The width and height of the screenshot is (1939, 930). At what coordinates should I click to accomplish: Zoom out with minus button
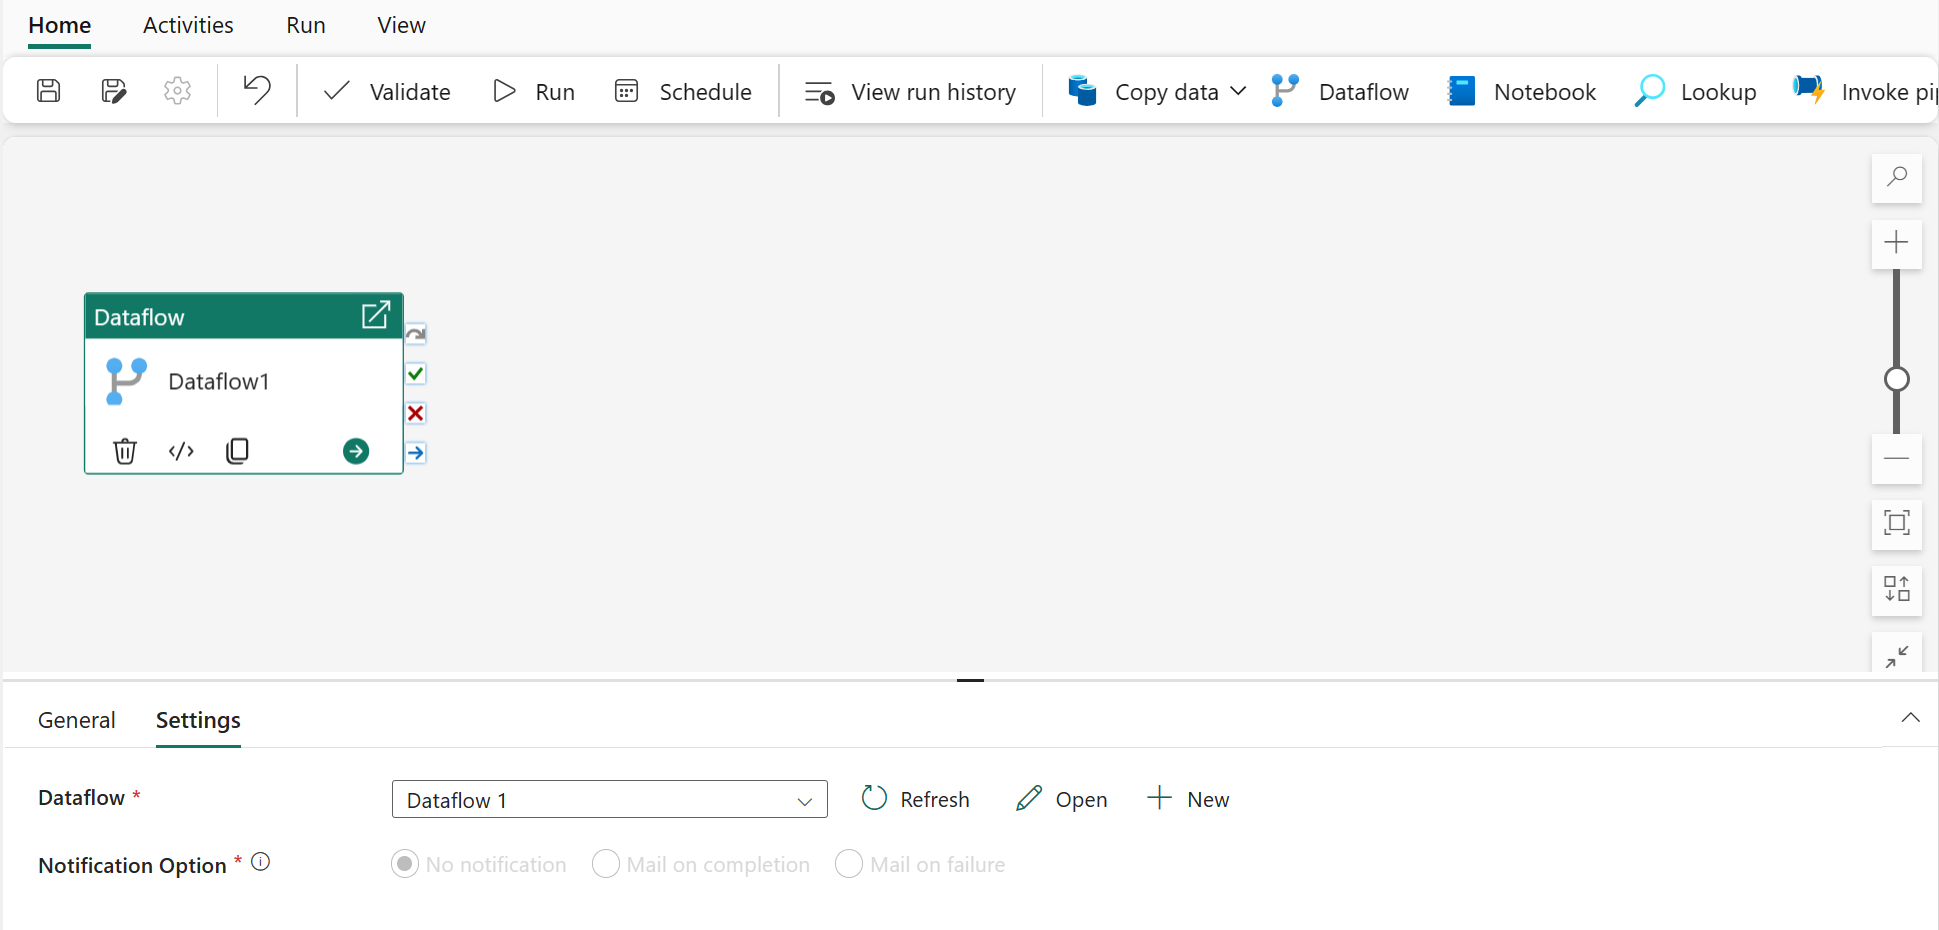[x=1896, y=458]
